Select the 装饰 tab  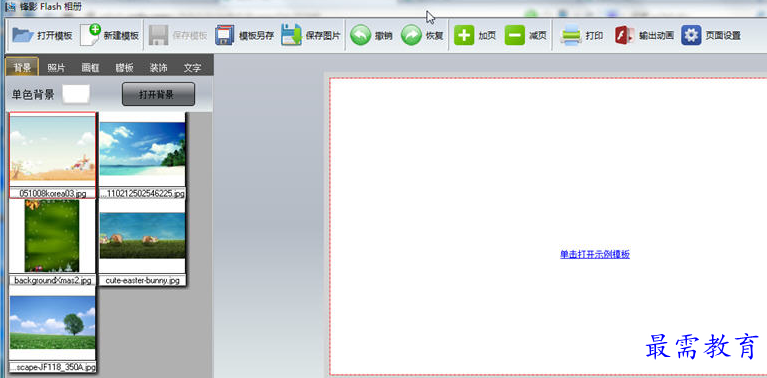[x=158, y=67]
